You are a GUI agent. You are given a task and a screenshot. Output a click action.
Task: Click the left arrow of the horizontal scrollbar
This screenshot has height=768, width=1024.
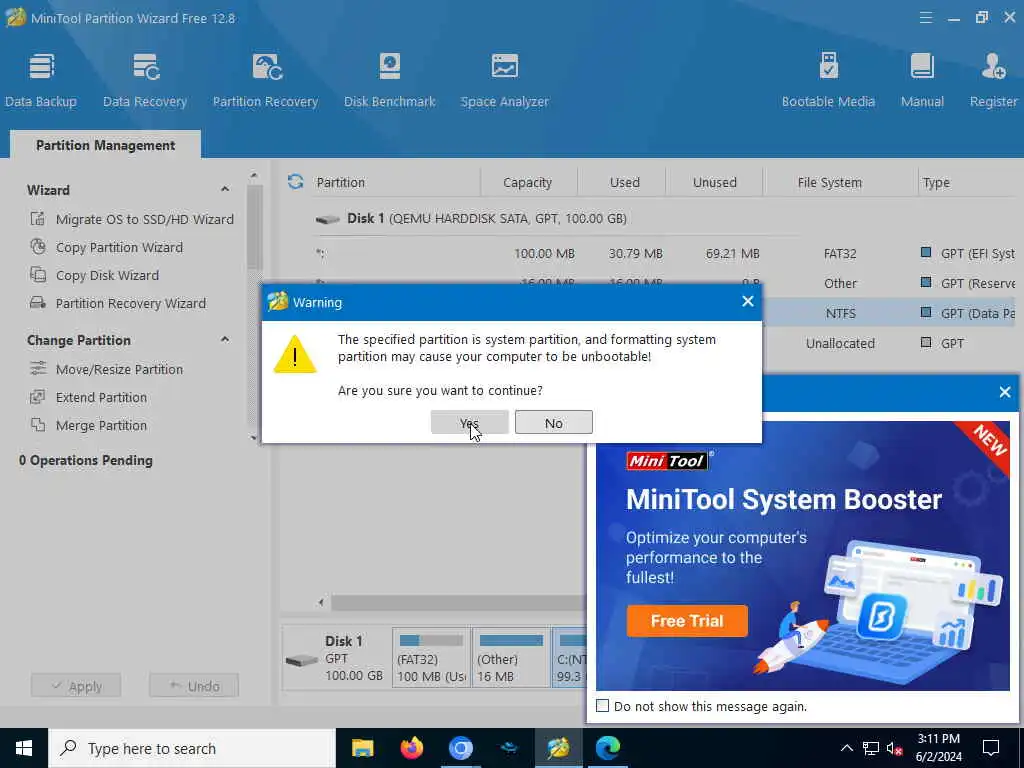[321, 602]
